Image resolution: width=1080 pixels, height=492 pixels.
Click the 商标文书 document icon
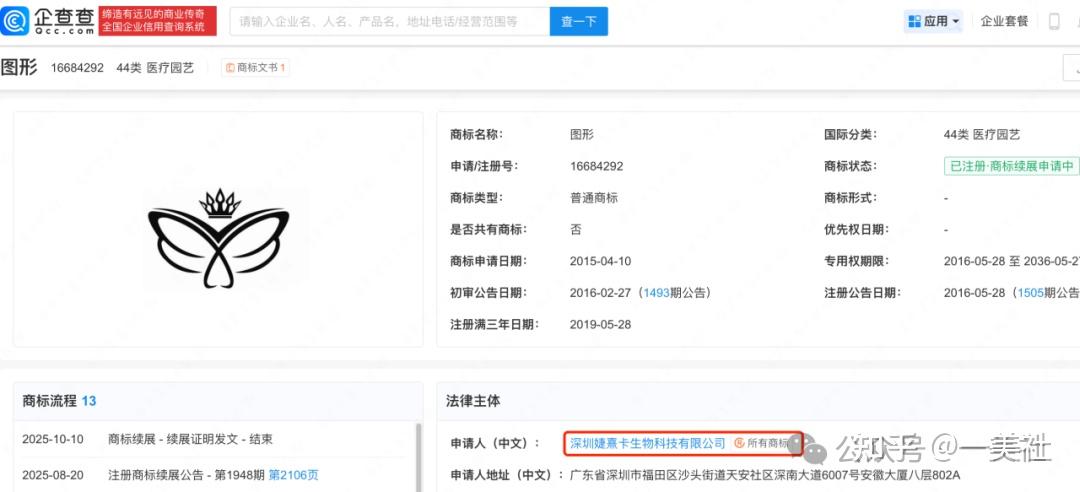click(x=231, y=68)
